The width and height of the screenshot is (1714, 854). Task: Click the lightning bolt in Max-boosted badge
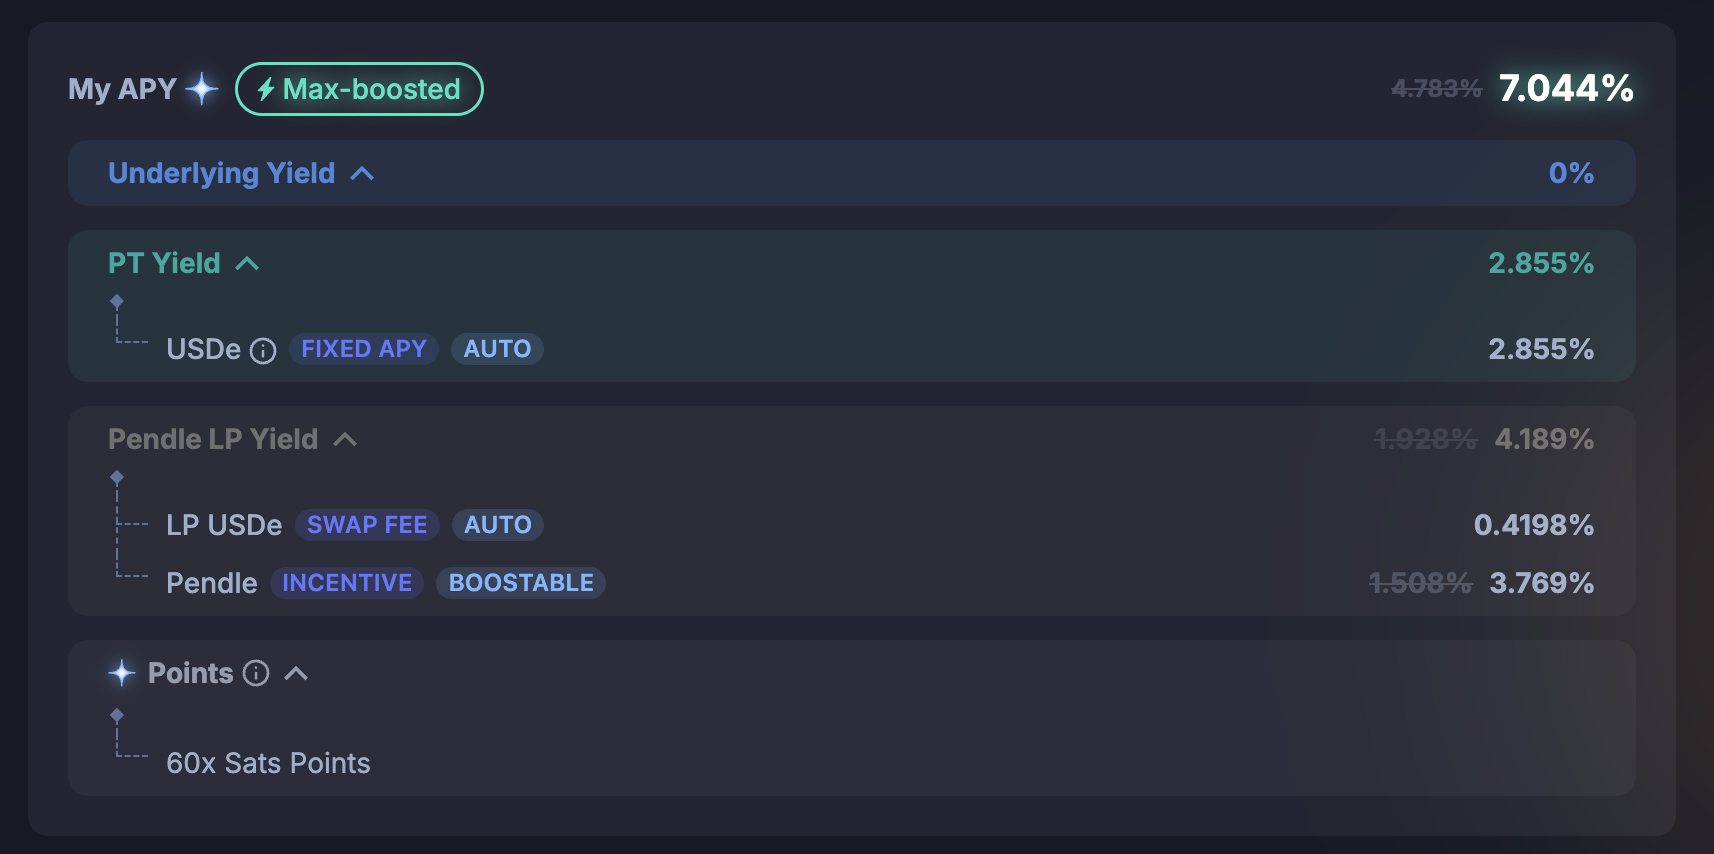click(266, 90)
